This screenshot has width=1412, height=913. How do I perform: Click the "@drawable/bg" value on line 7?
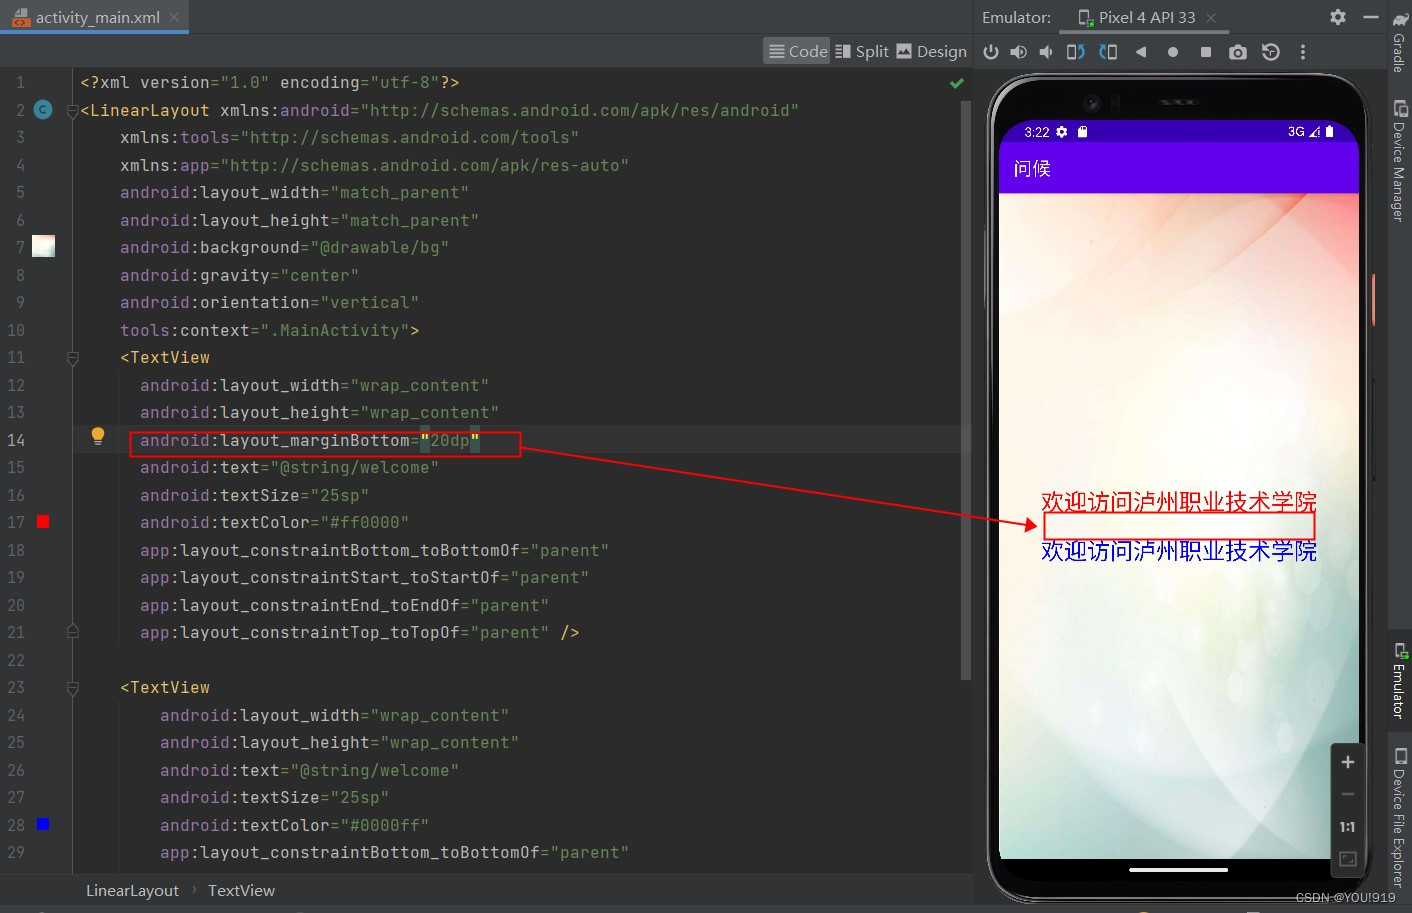click(380, 247)
